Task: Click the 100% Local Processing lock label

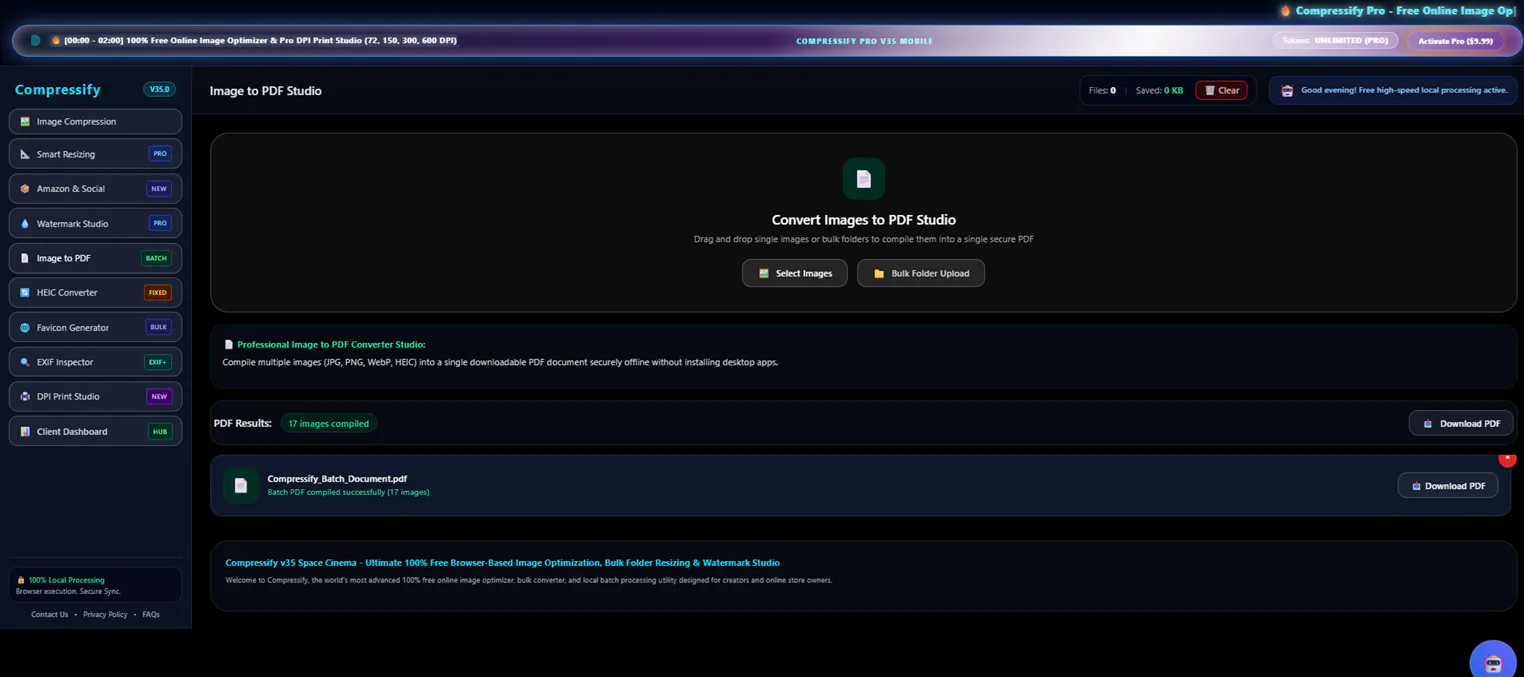Action: [61, 580]
